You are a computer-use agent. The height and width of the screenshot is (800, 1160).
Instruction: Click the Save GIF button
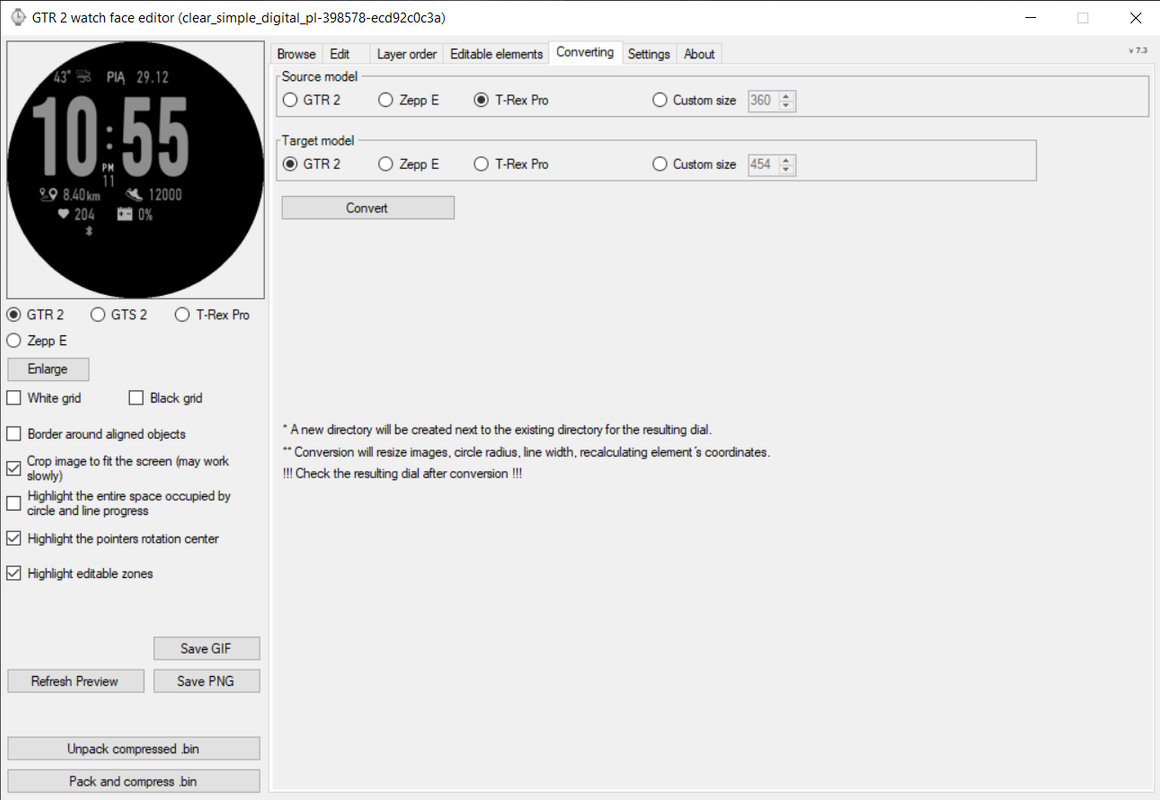[206, 648]
